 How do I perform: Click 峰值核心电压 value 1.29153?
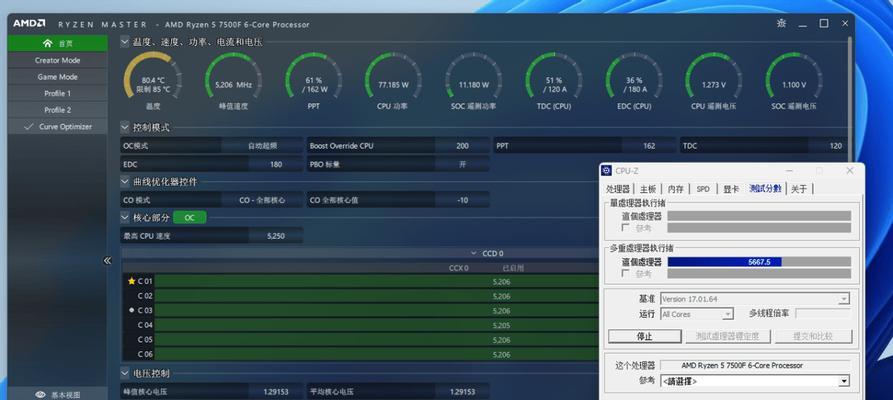(276, 392)
